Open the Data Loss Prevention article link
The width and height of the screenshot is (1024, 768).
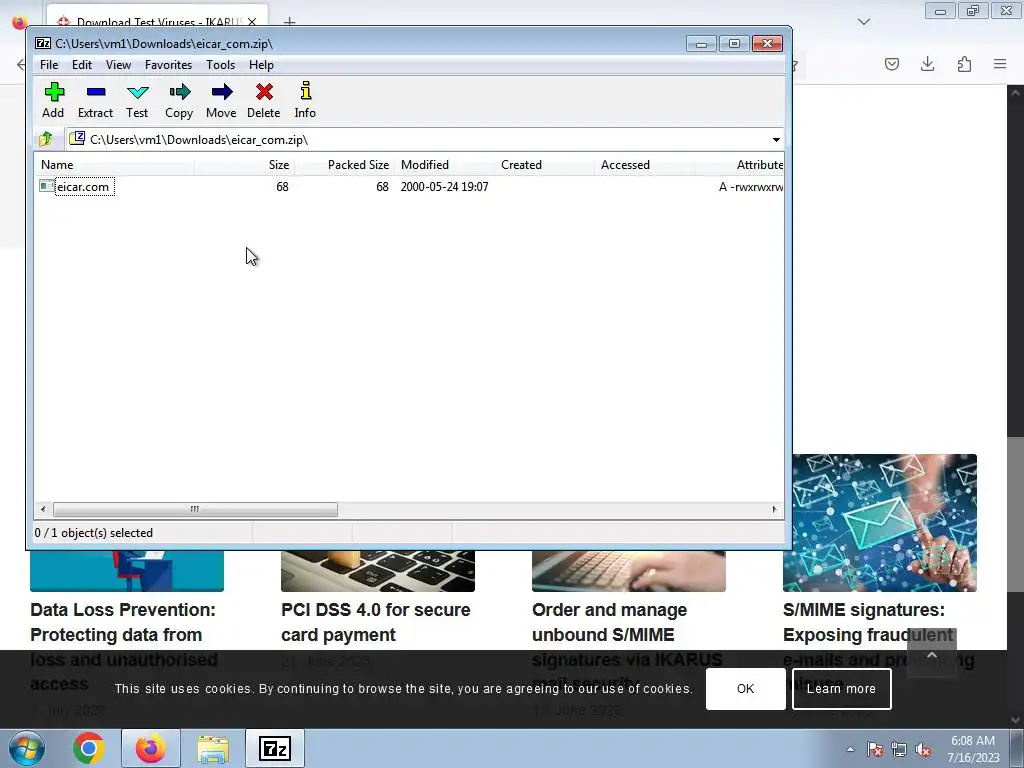(124, 647)
